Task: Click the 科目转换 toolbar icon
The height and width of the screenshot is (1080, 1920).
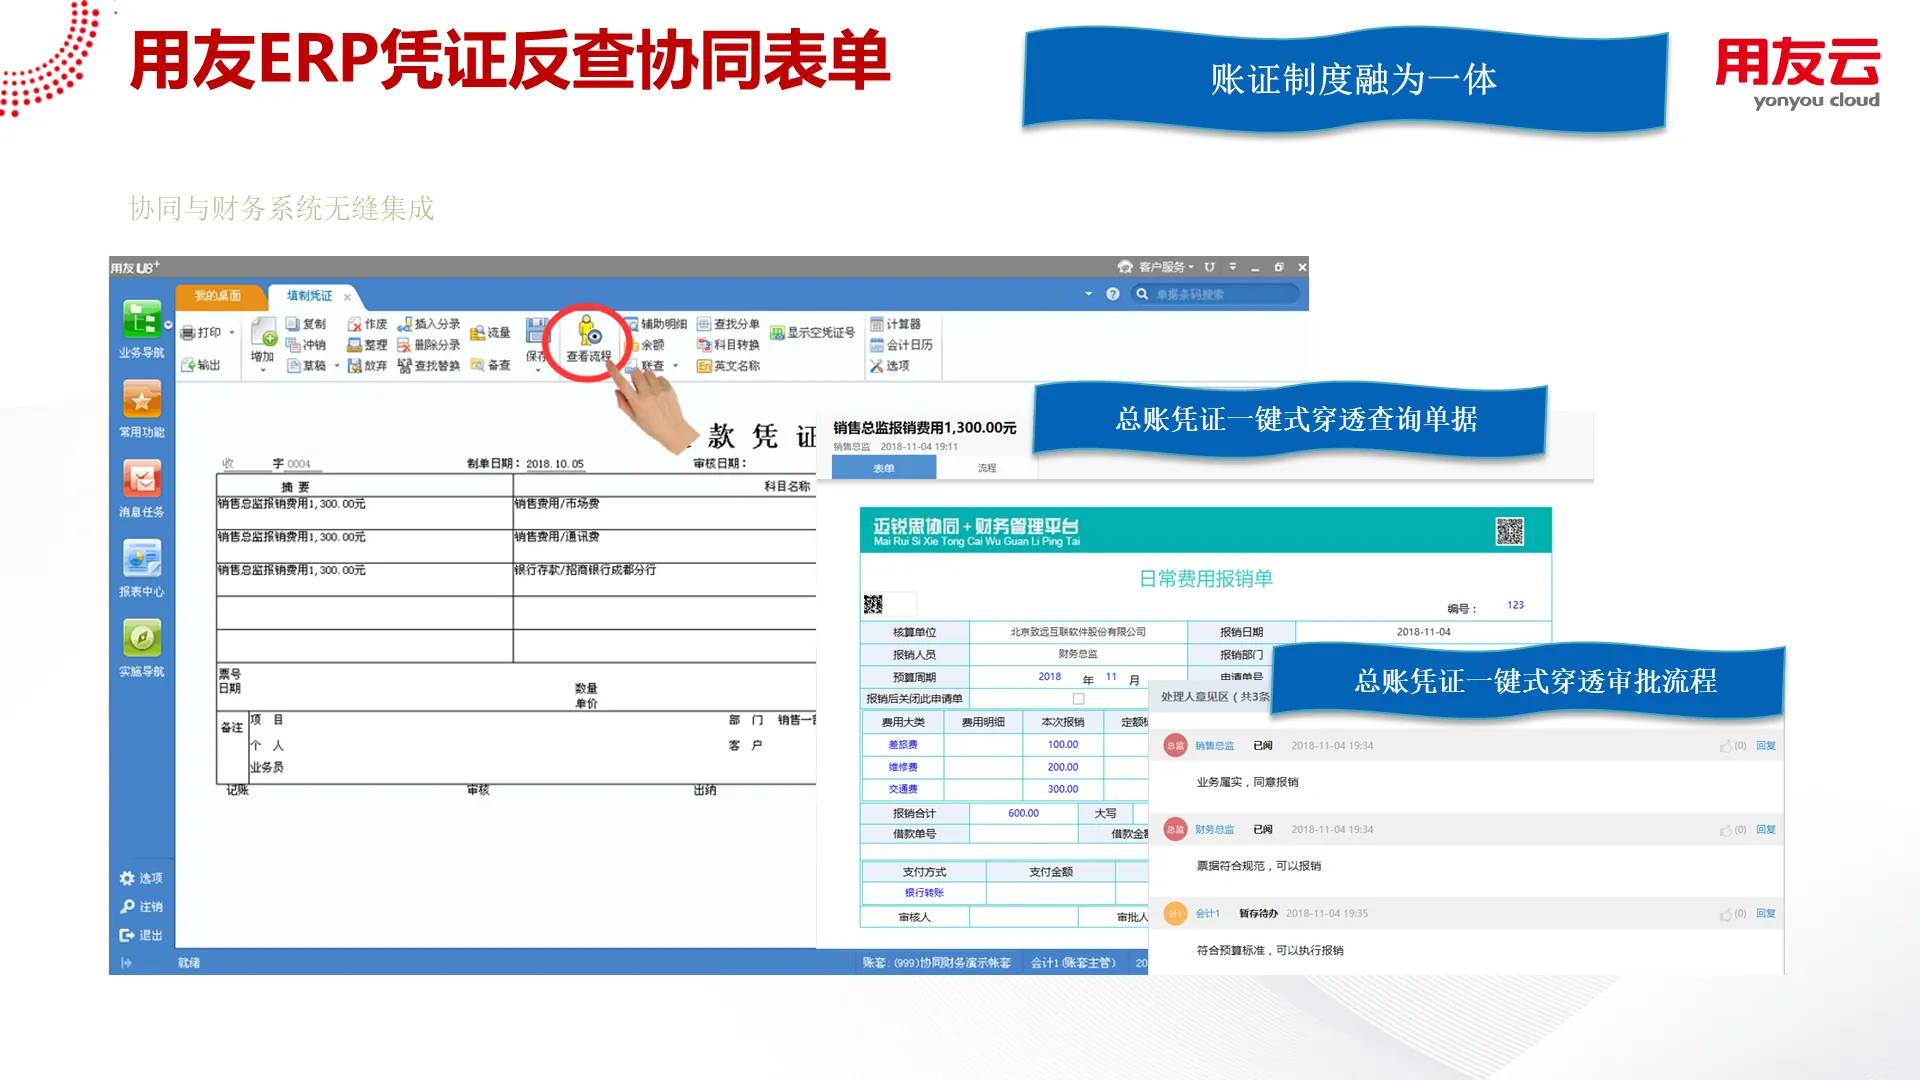Action: click(704, 345)
